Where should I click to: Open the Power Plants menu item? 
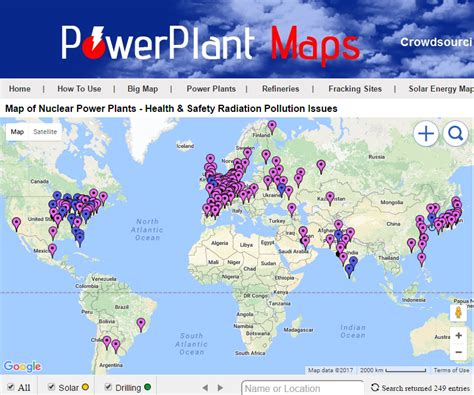211,89
